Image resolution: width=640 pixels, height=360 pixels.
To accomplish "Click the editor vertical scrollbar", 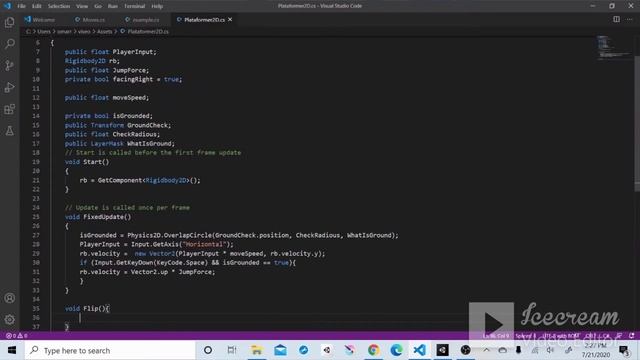I will point(637,124).
